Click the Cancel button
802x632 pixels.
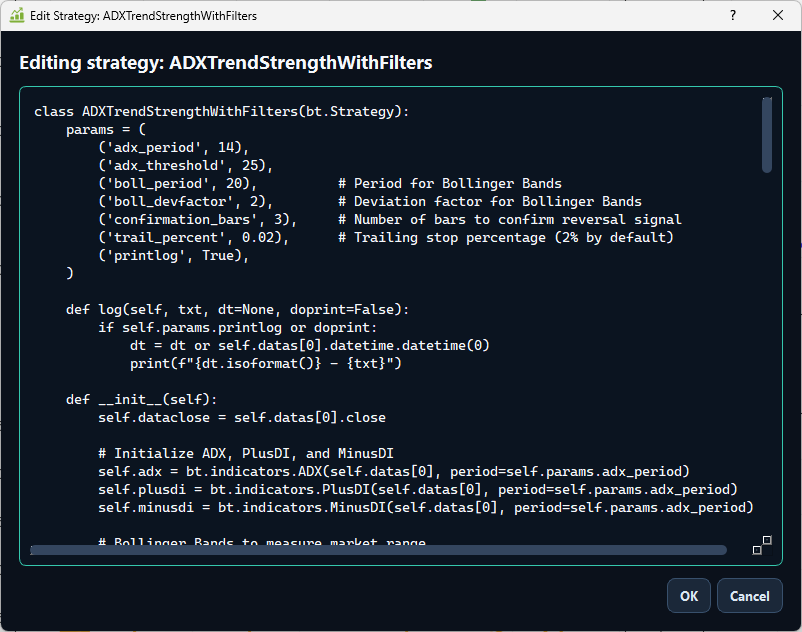(x=749, y=596)
